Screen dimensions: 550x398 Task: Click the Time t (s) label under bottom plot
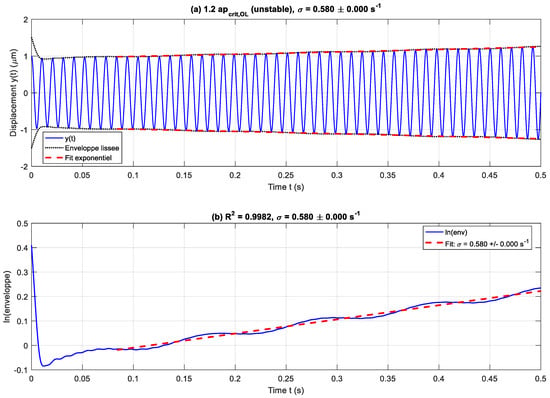pos(286,390)
